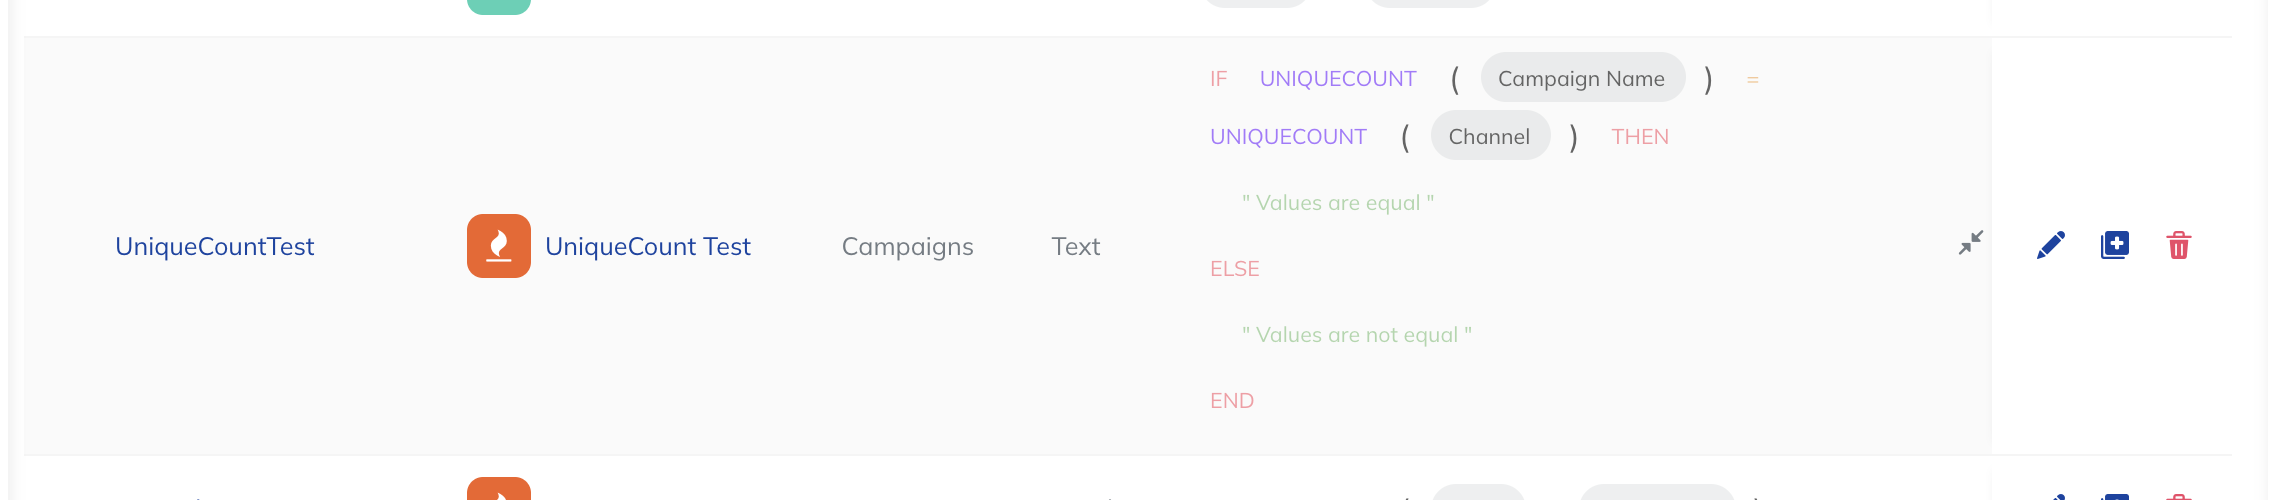Viewport: 2286px width, 500px height.
Task: Select the "Values are equal" string
Action: [x=1338, y=203]
